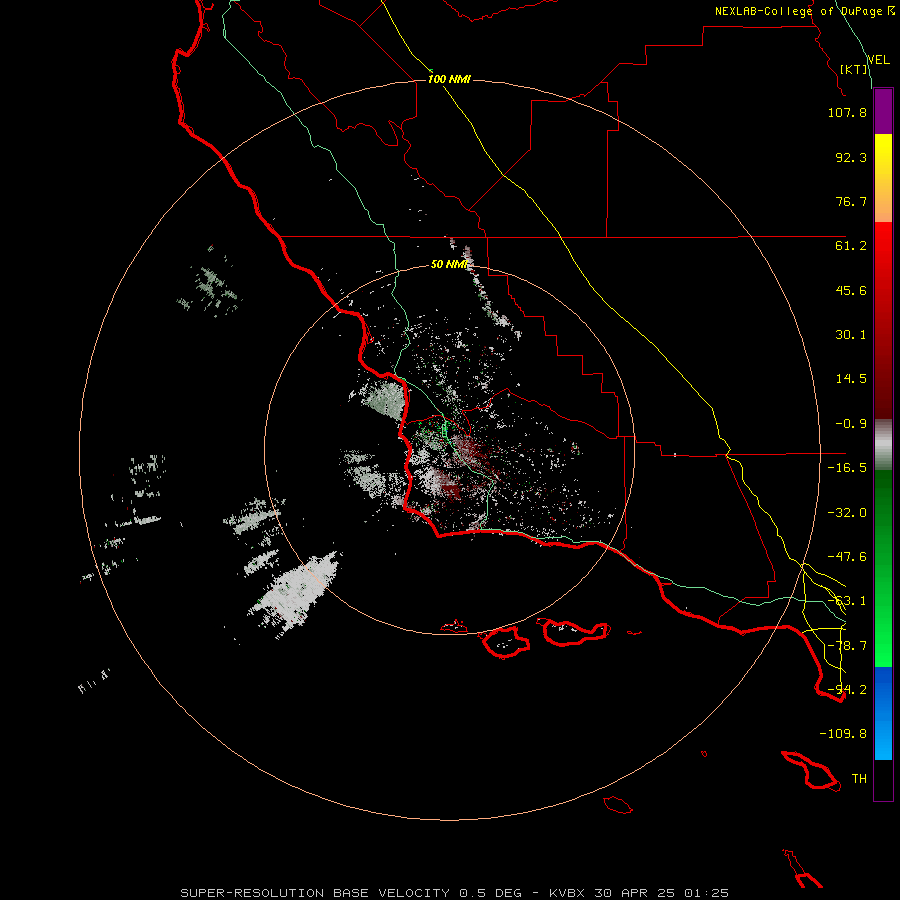Image resolution: width=900 pixels, height=900 pixels.
Task: Click the green segment of the color bar
Action: tap(883, 568)
